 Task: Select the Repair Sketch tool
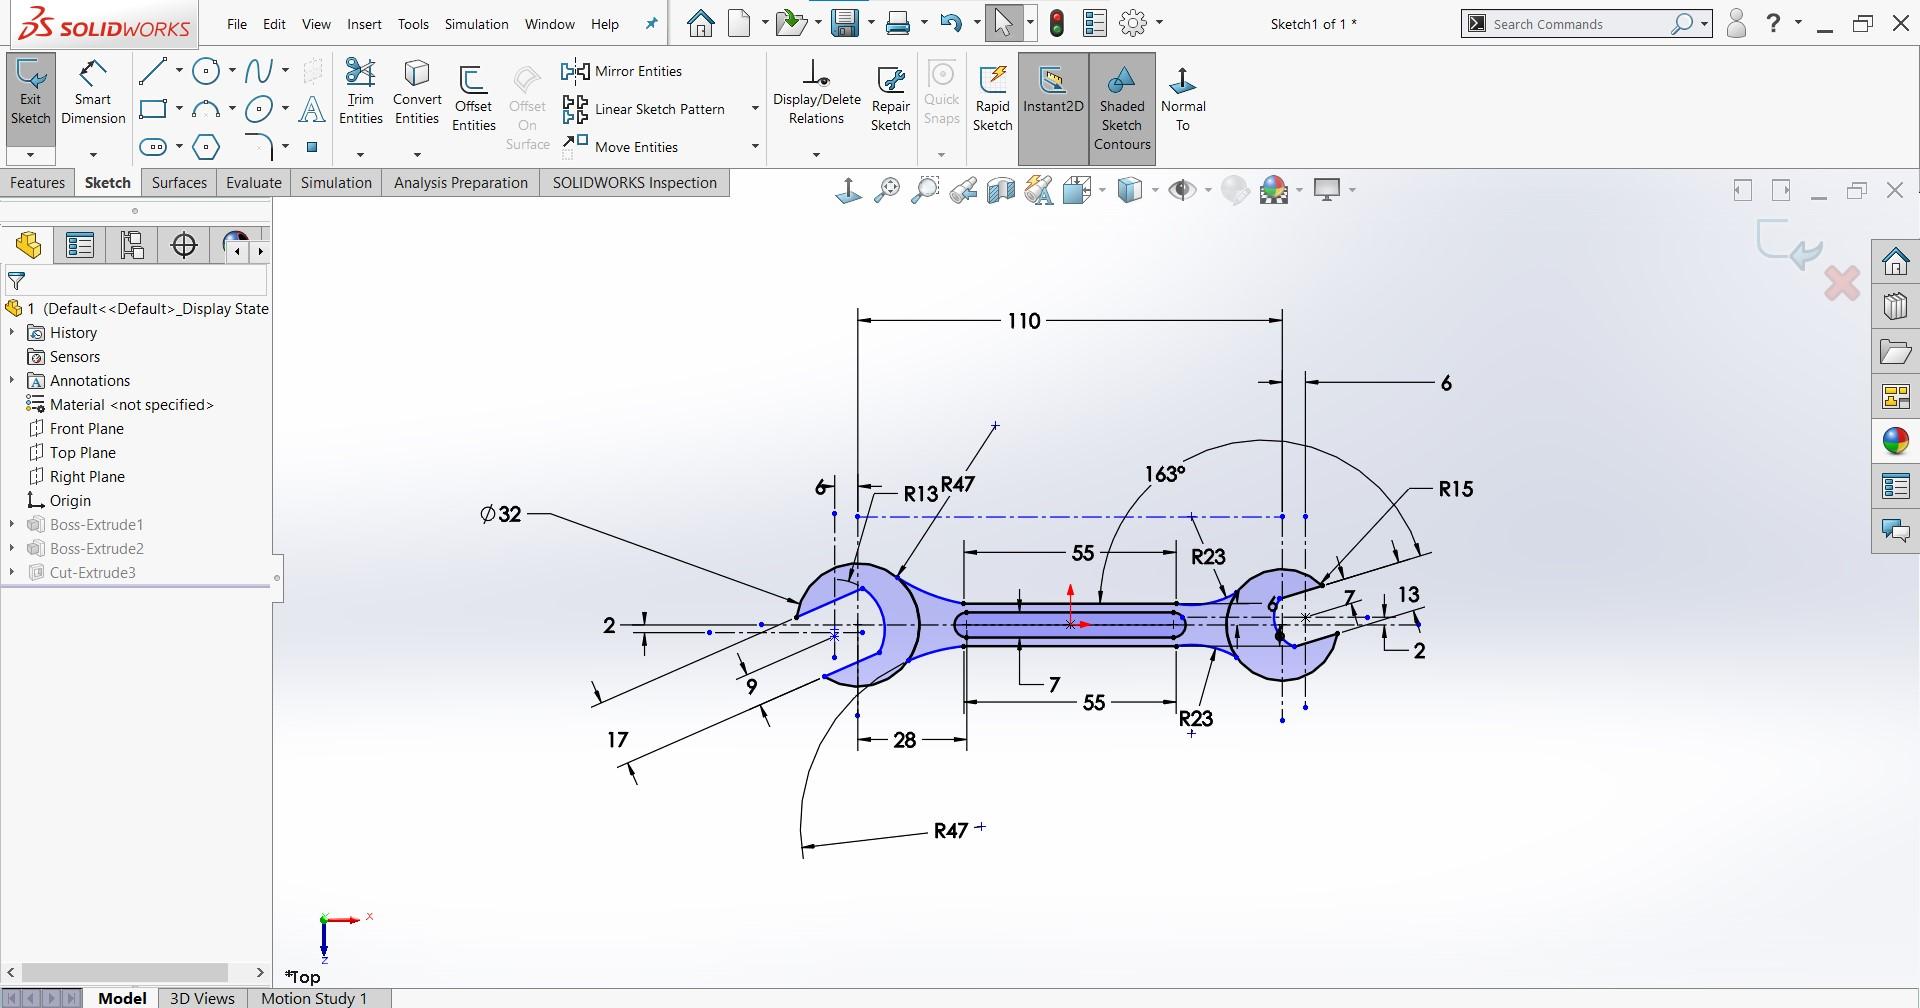pos(890,95)
